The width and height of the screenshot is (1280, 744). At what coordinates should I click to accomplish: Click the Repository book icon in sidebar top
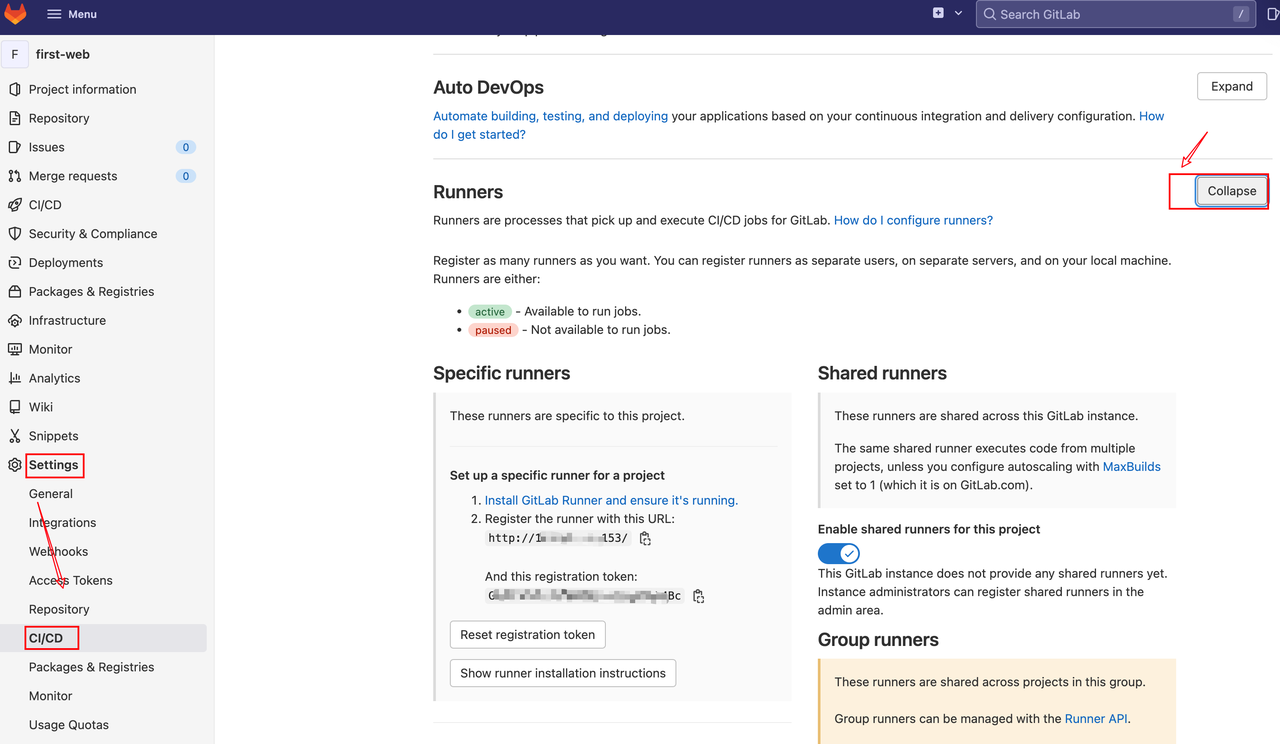(14, 118)
